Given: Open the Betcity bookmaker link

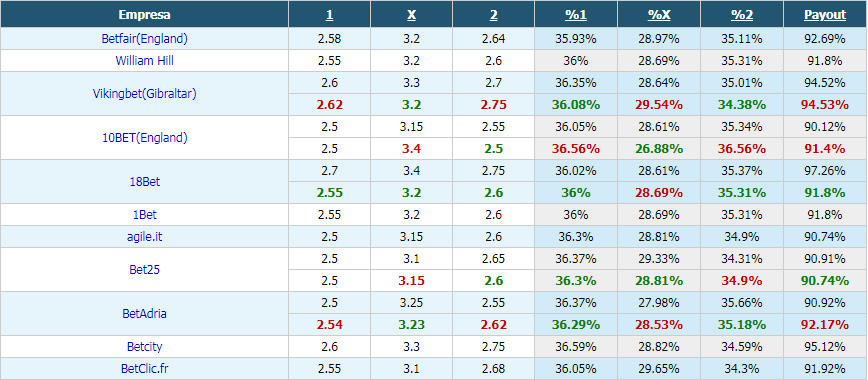Looking at the screenshot, I should [144, 347].
